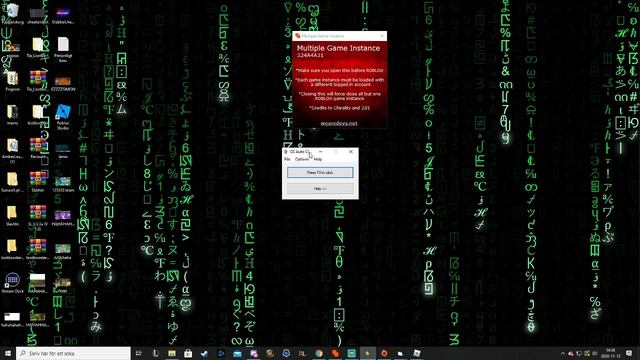The image size is (640, 360).
Task: Select the EZZZZSMON desktop thumbnail
Action: coord(63,84)
